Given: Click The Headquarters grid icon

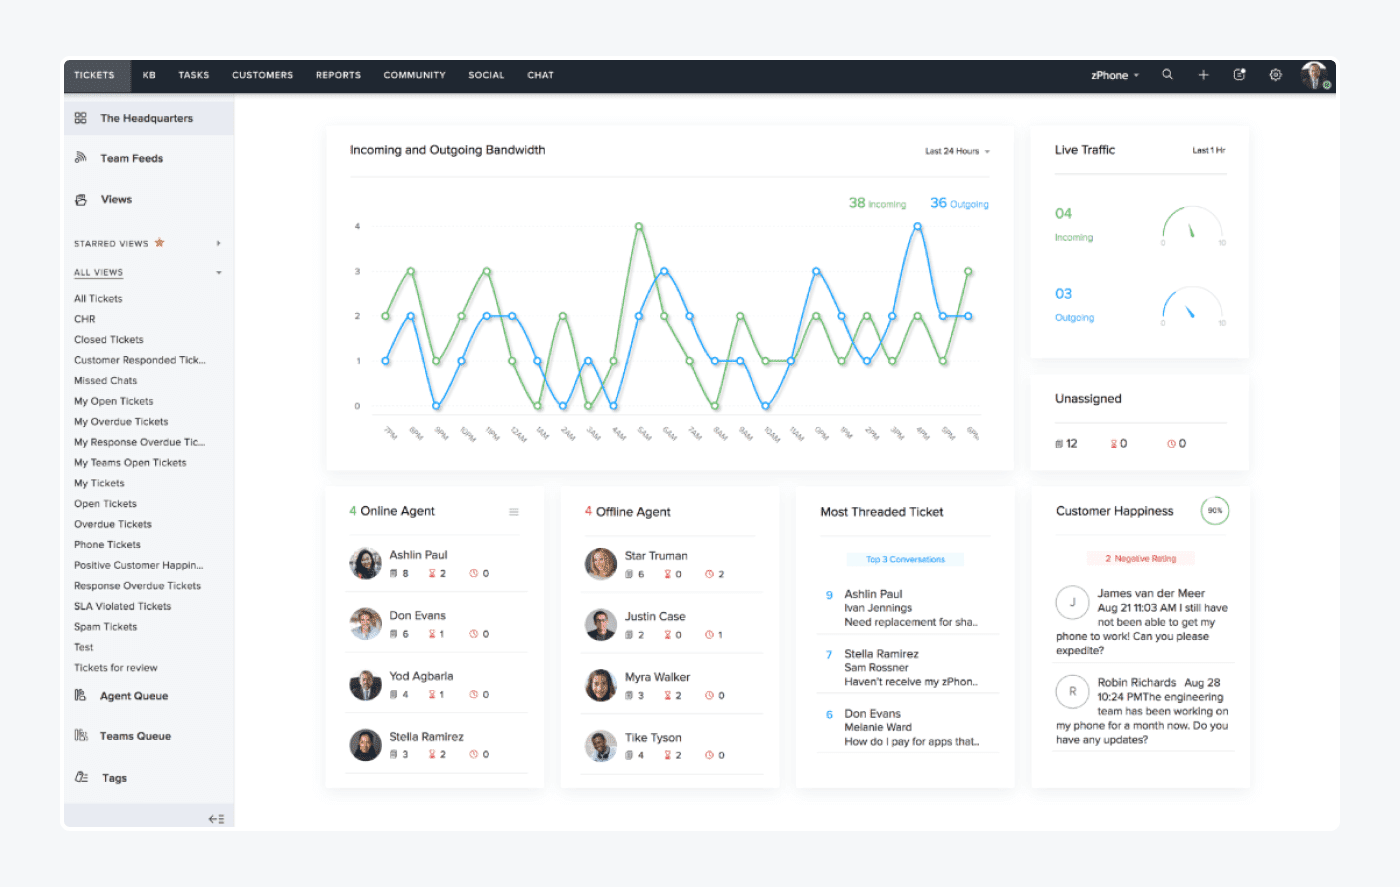Looking at the screenshot, I should click(x=80, y=118).
